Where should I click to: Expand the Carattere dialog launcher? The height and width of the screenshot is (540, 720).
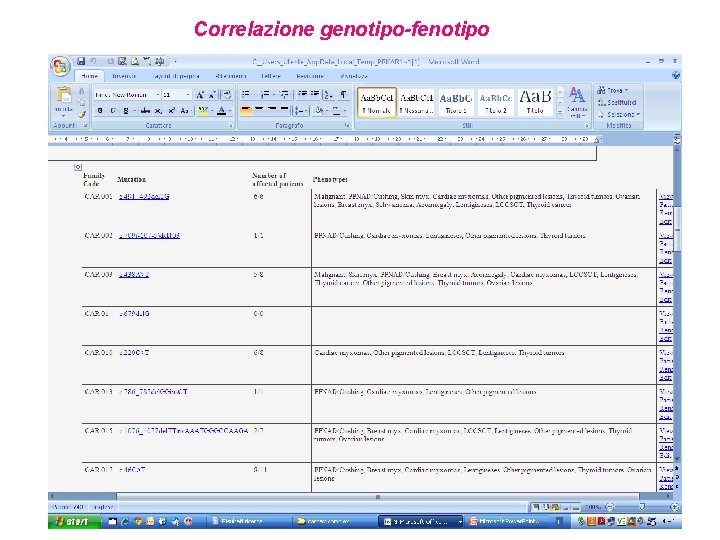pos(231,125)
